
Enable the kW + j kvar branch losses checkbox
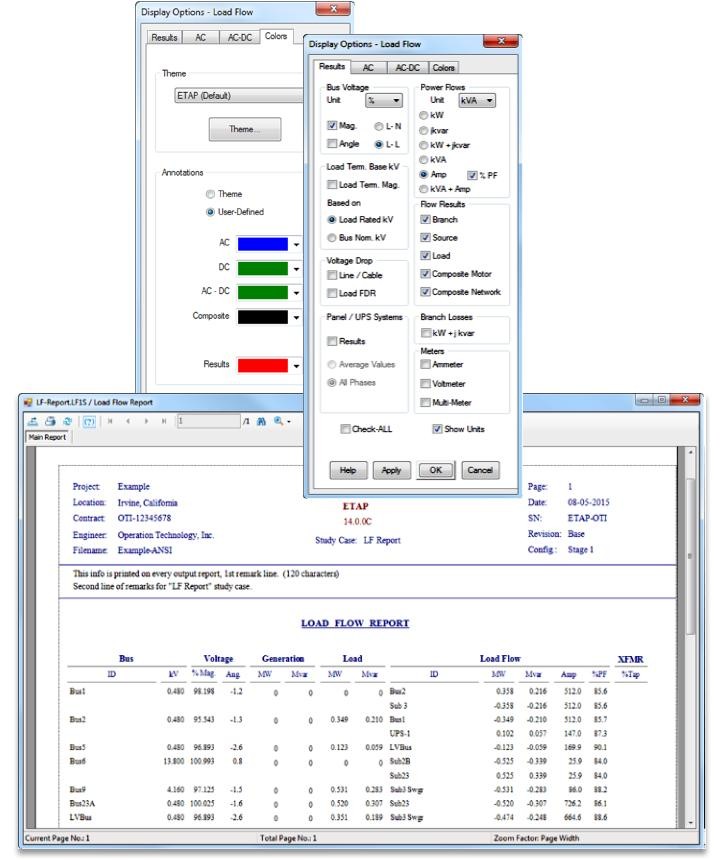click(425, 333)
